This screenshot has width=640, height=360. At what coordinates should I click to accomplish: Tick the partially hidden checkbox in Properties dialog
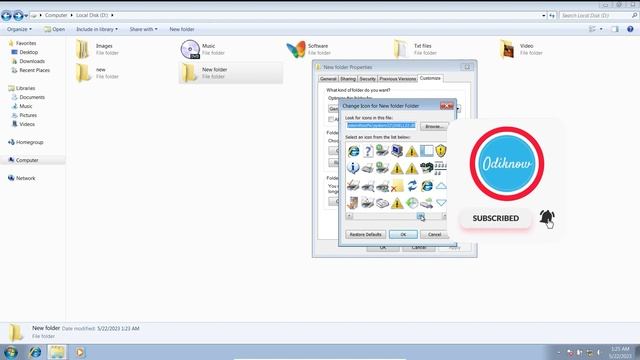(331, 119)
